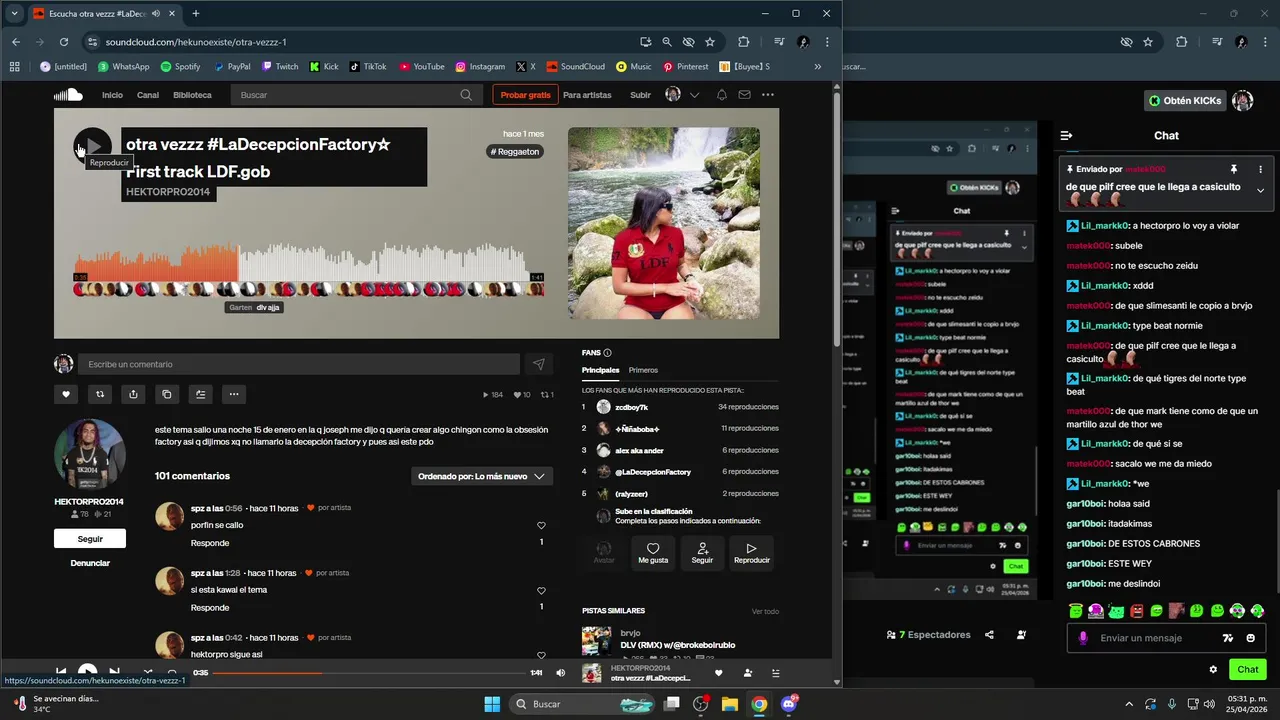Click Denunciar link

(x=90, y=563)
